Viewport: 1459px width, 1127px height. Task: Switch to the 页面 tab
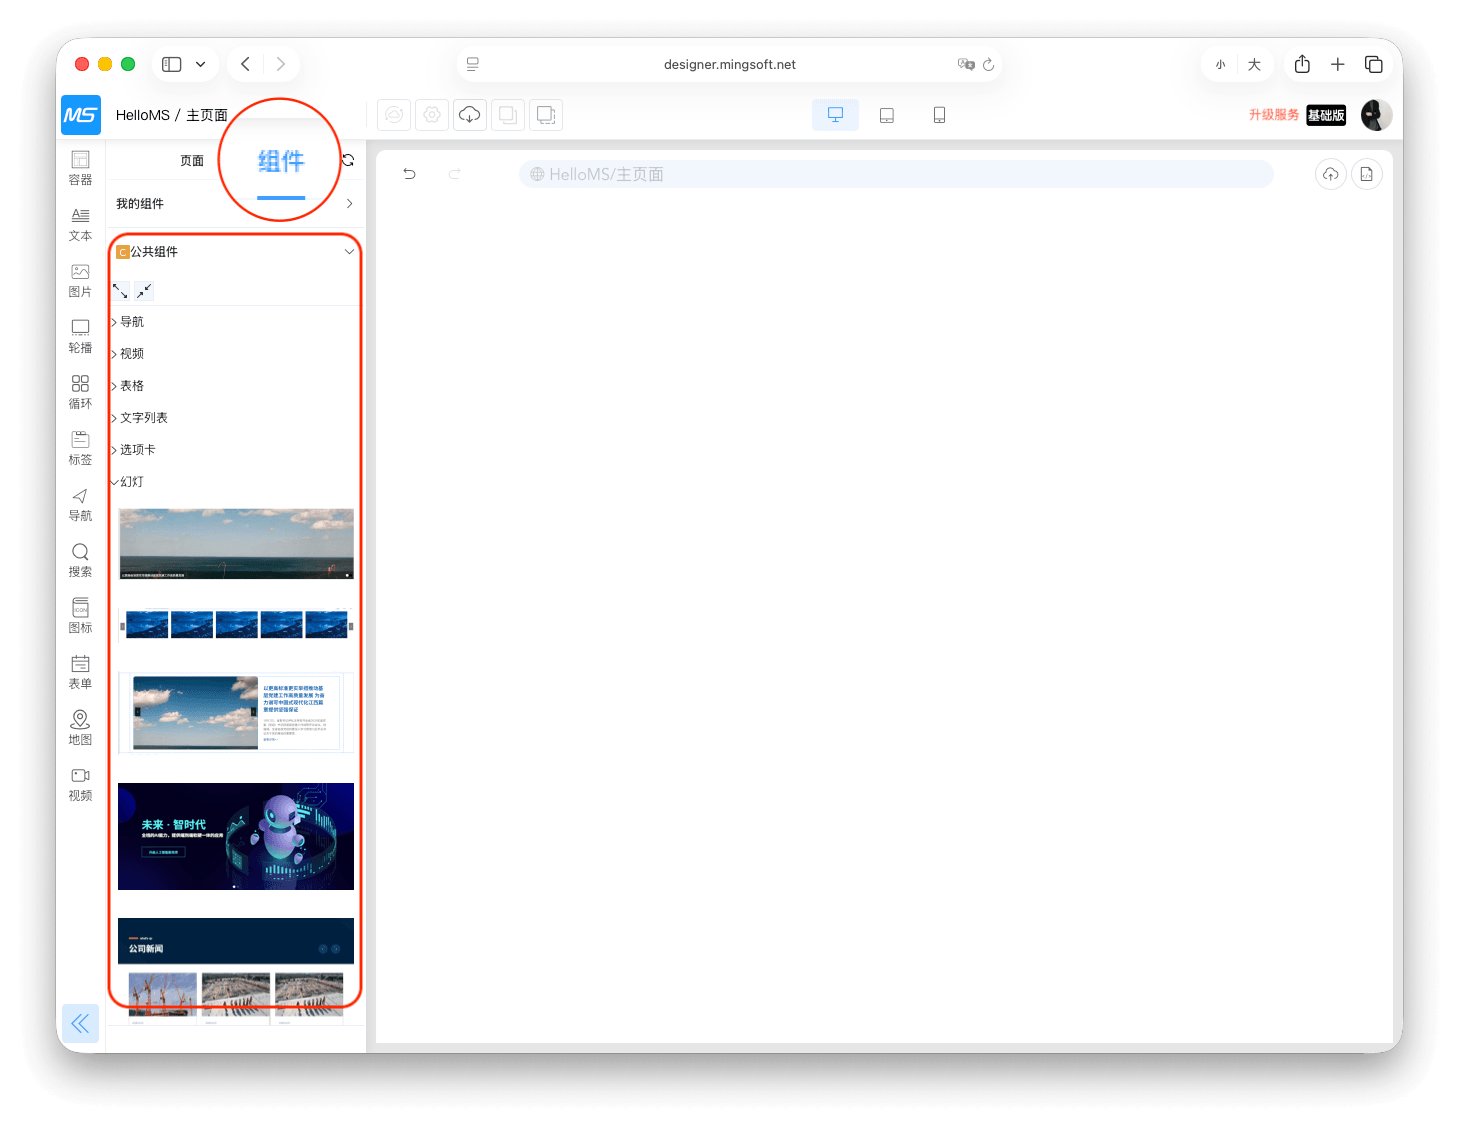point(192,161)
